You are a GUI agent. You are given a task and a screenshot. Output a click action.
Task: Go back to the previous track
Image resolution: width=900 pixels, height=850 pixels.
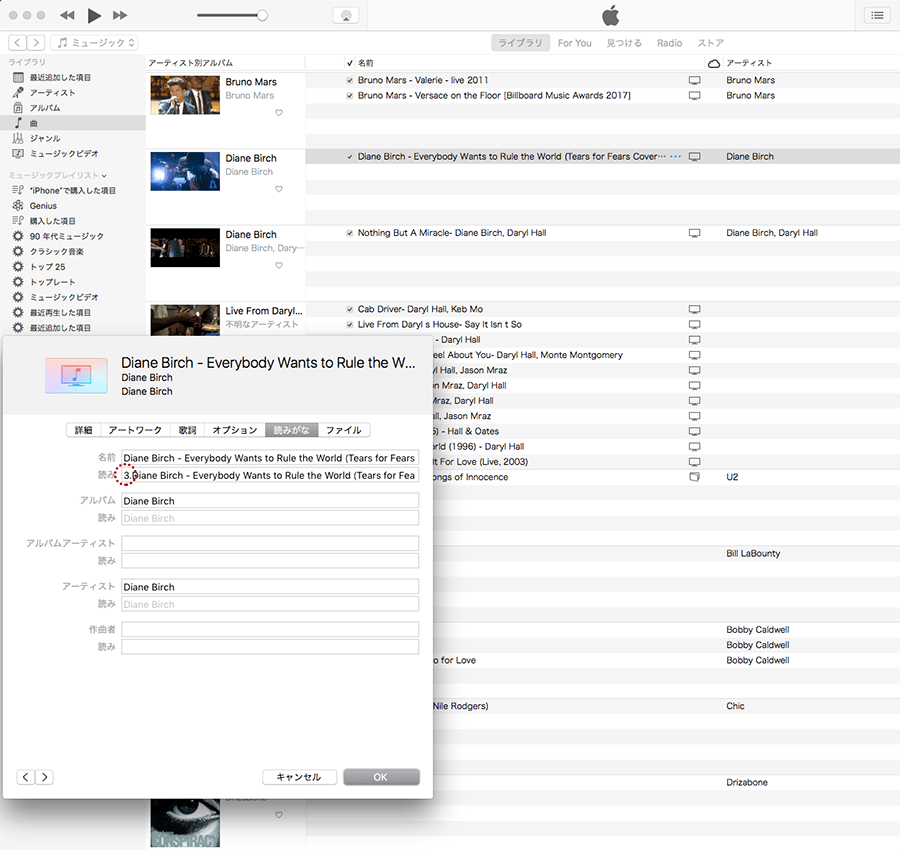(67, 15)
